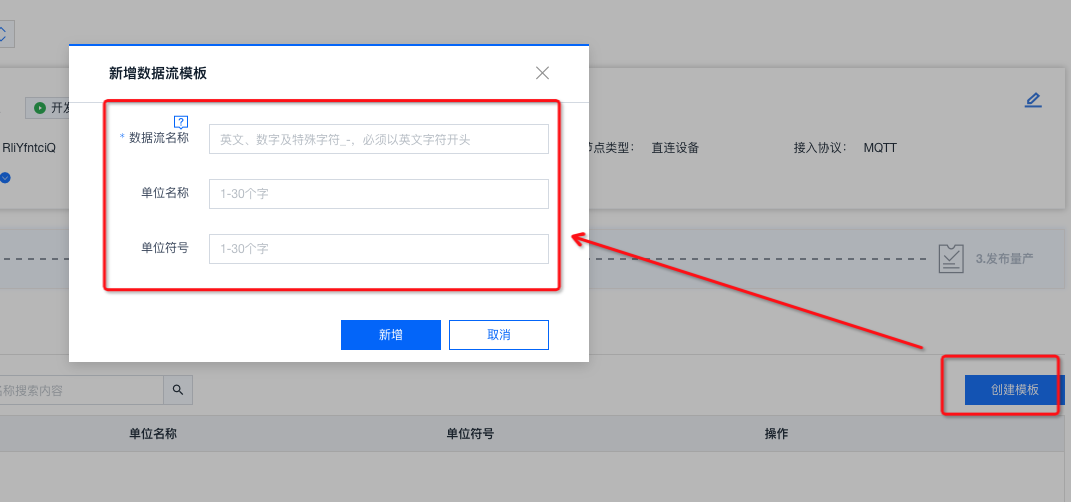Select the 单位符号 input box
The image size is (1071, 502).
coord(378,248)
